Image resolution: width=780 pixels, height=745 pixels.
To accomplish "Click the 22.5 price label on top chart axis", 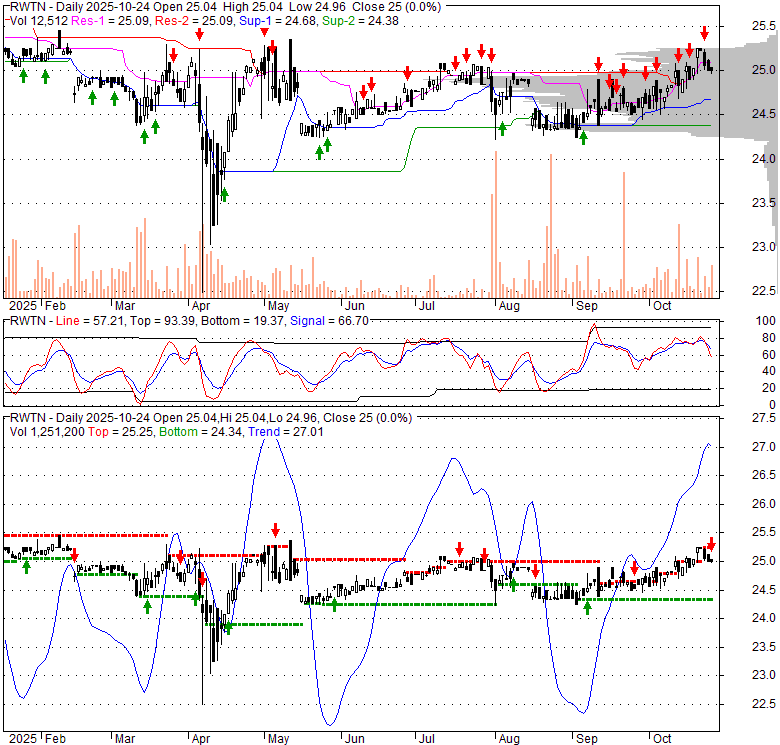I will [x=763, y=291].
